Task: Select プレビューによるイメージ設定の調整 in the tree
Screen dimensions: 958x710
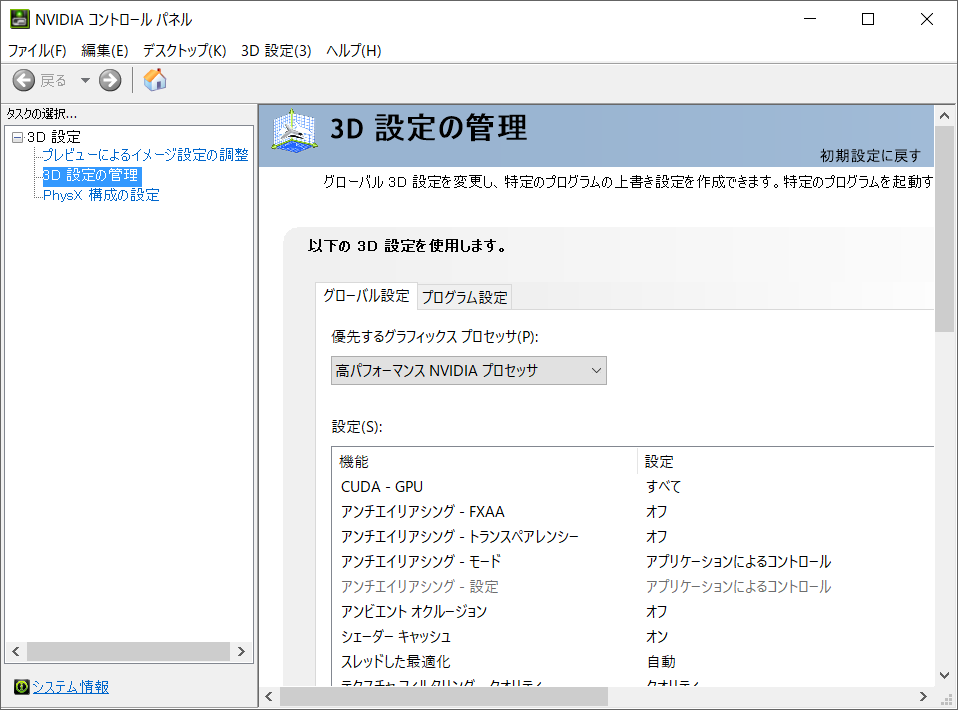Action: 145,155
